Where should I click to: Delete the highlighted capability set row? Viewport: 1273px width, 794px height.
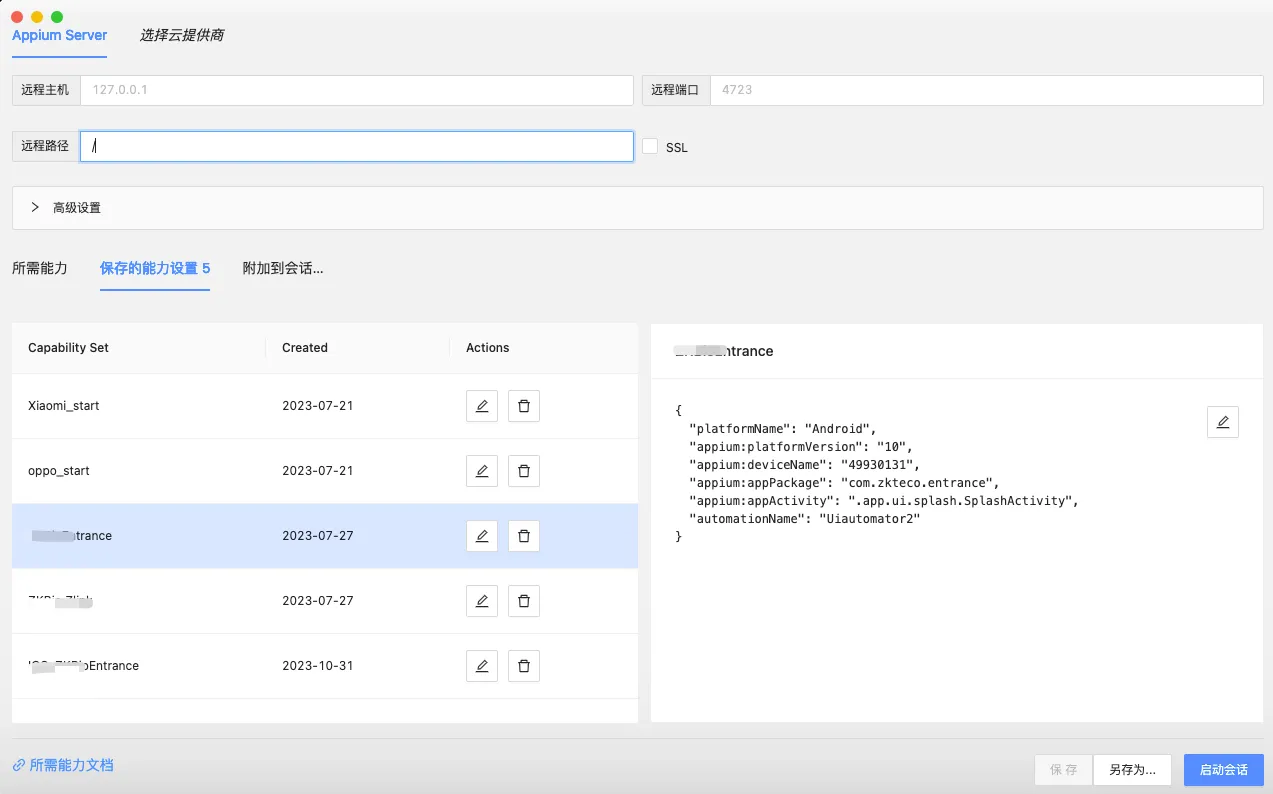coord(524,536)
